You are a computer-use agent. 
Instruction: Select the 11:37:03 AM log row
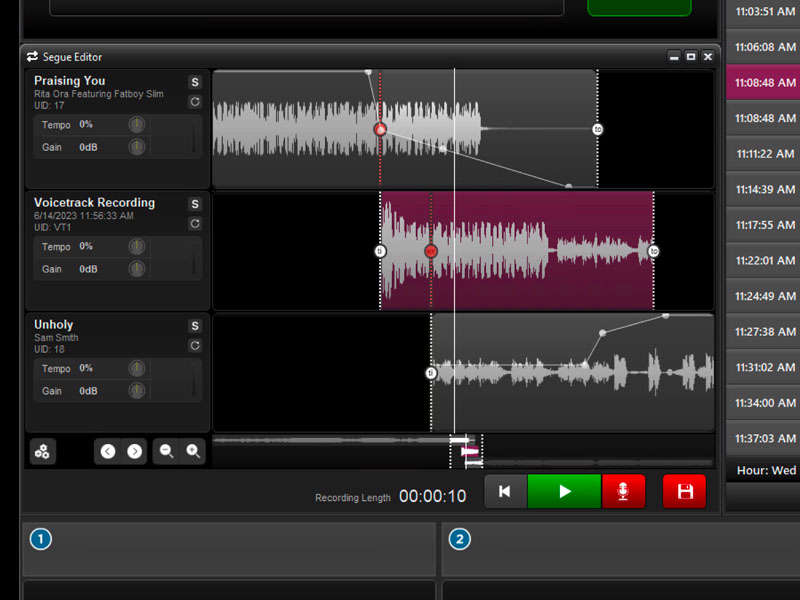(x=763, y=438)
